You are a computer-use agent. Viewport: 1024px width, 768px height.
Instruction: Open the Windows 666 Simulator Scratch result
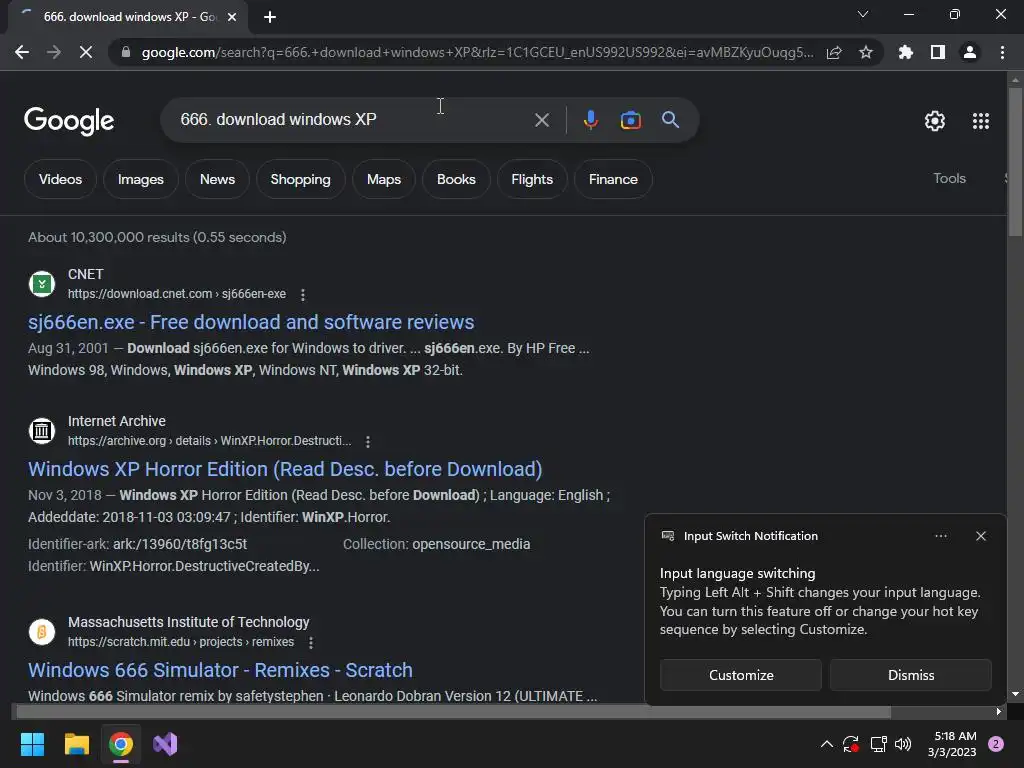220,670
